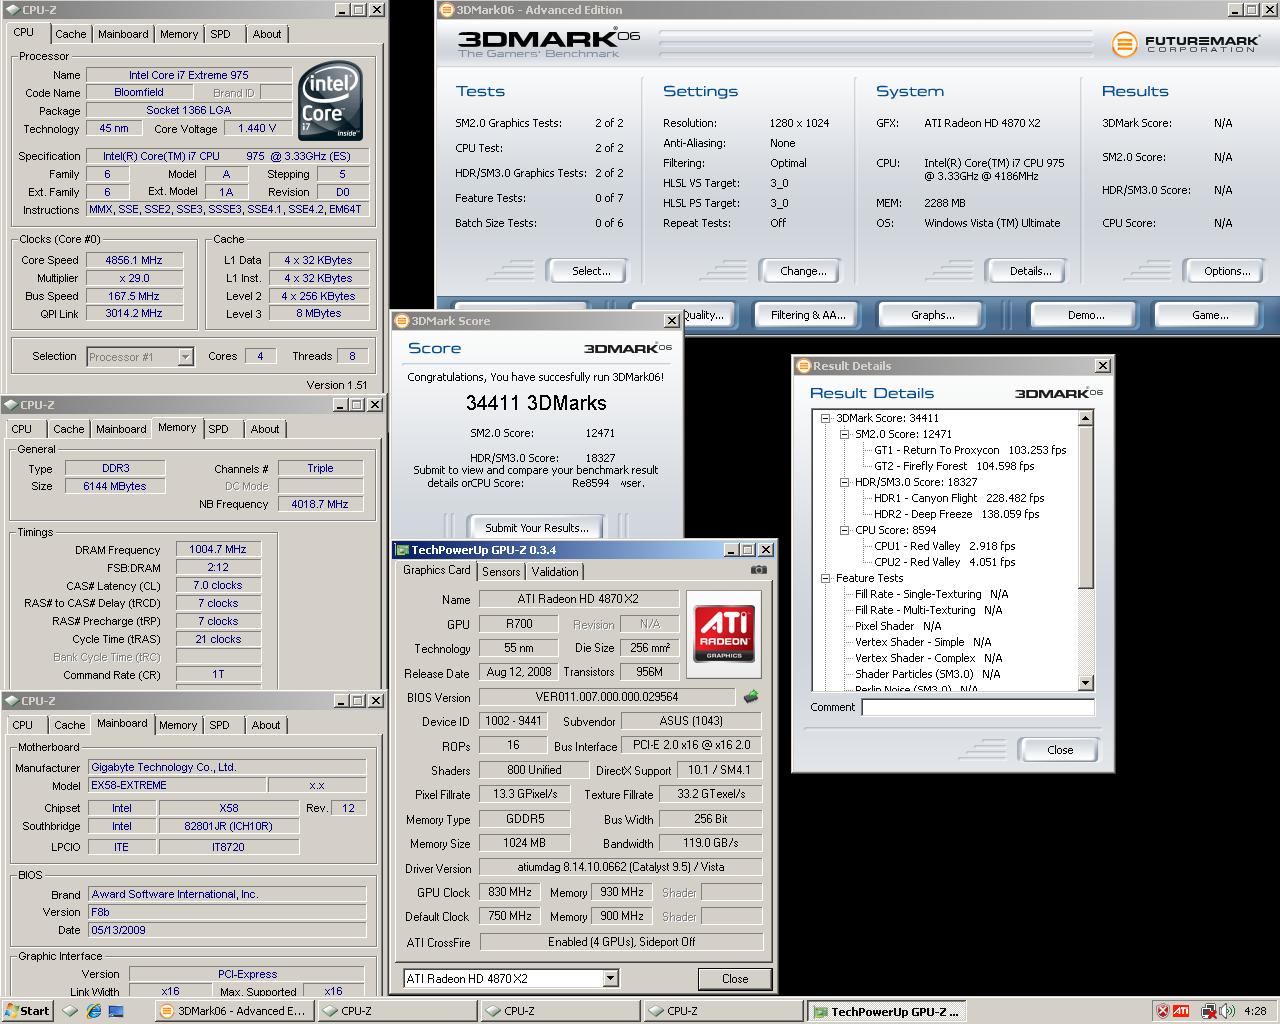Click Close button in GPU-Z window
1280x1024 pixels.
(x=735, y=979)
